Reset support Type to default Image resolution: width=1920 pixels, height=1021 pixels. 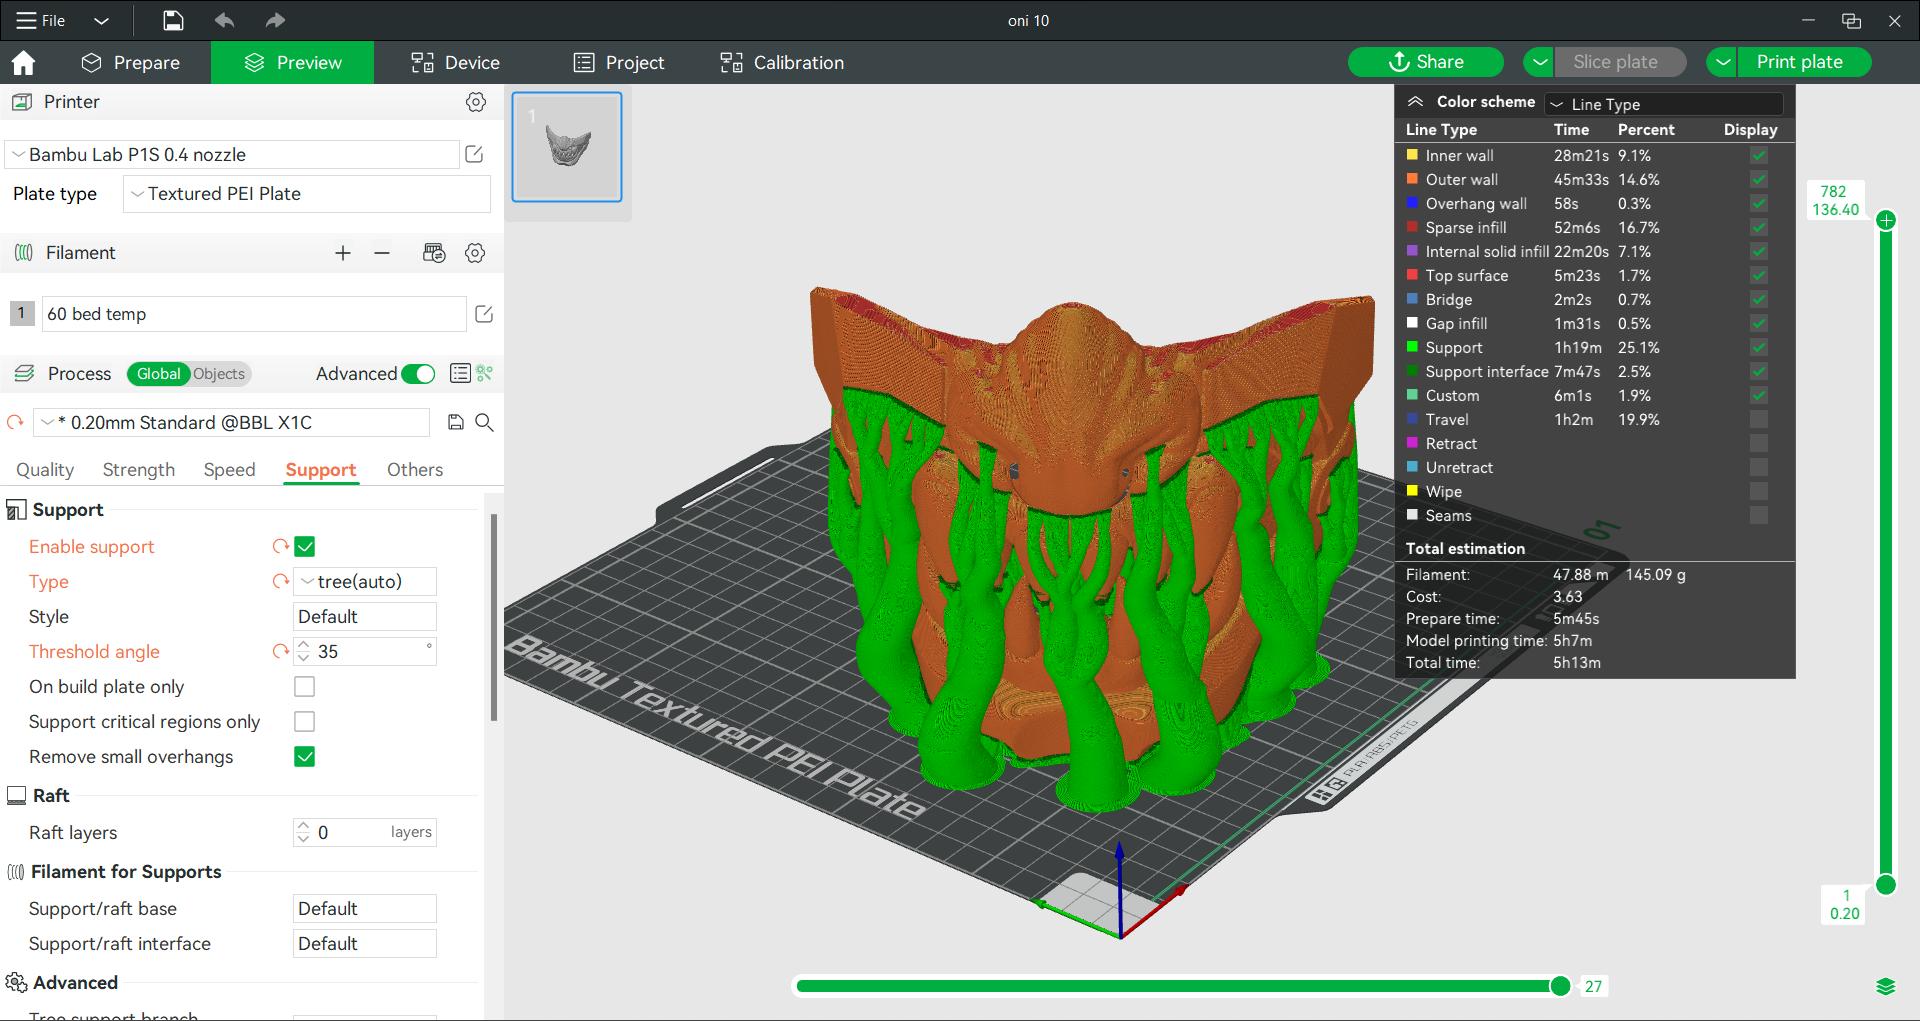coord(281,581)
